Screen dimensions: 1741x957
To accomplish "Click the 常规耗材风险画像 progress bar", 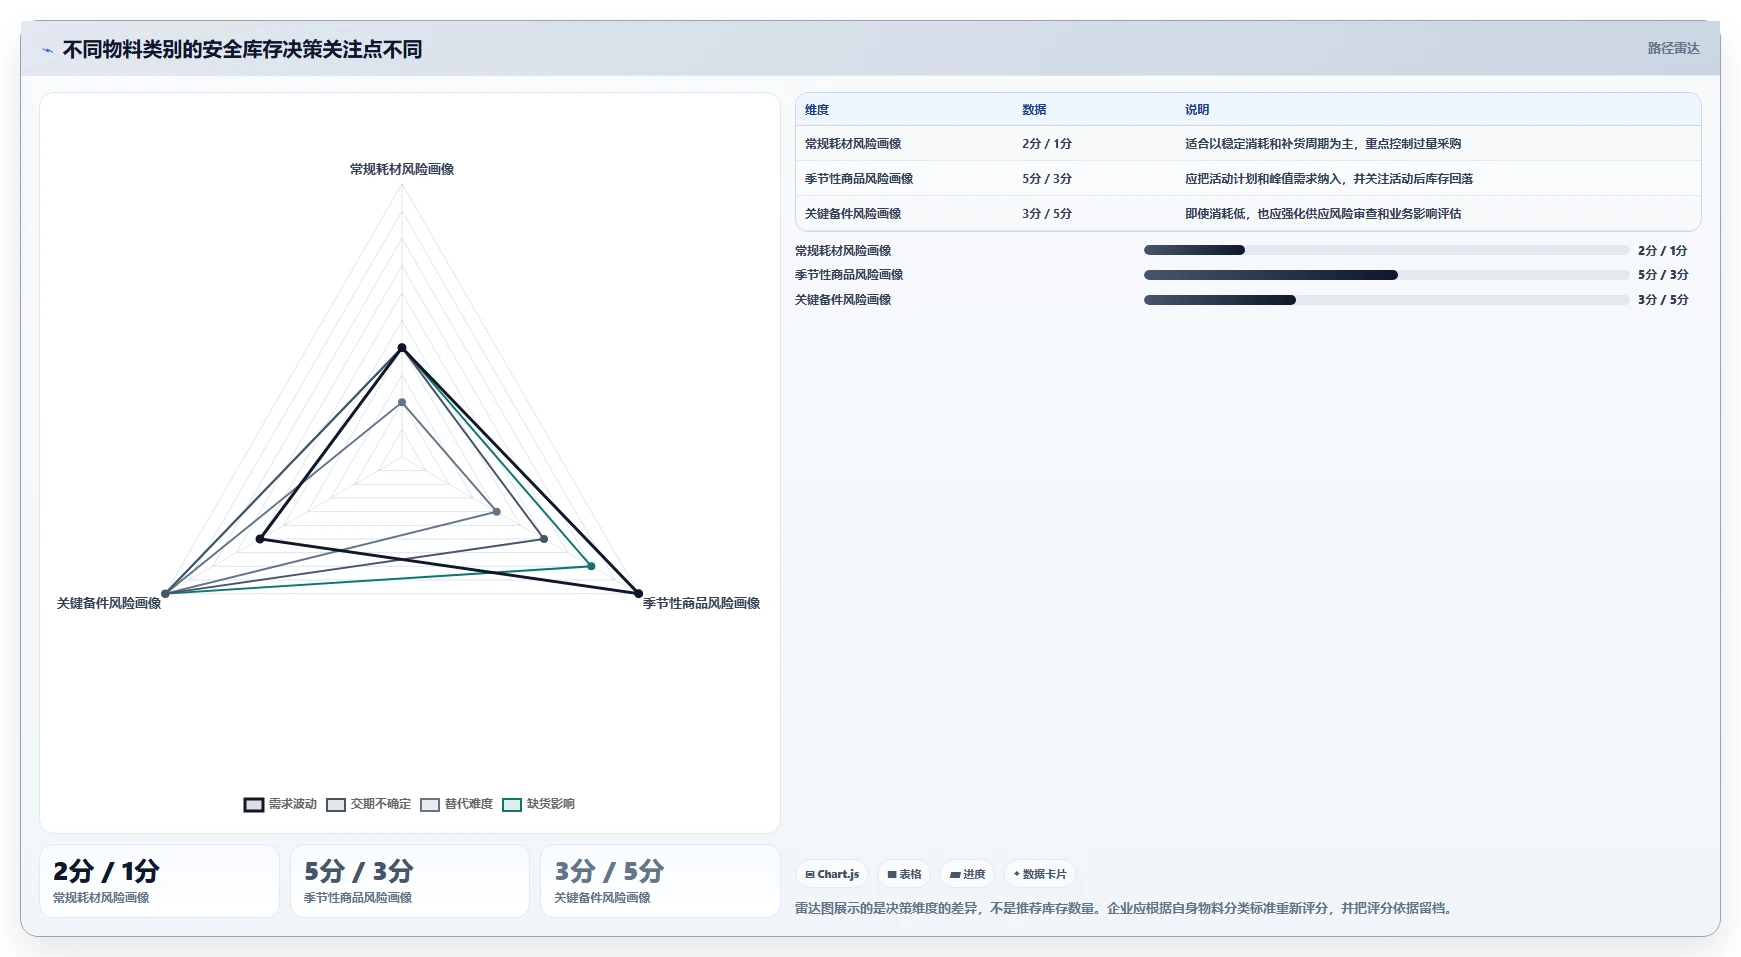I will tap(1387, 250).
